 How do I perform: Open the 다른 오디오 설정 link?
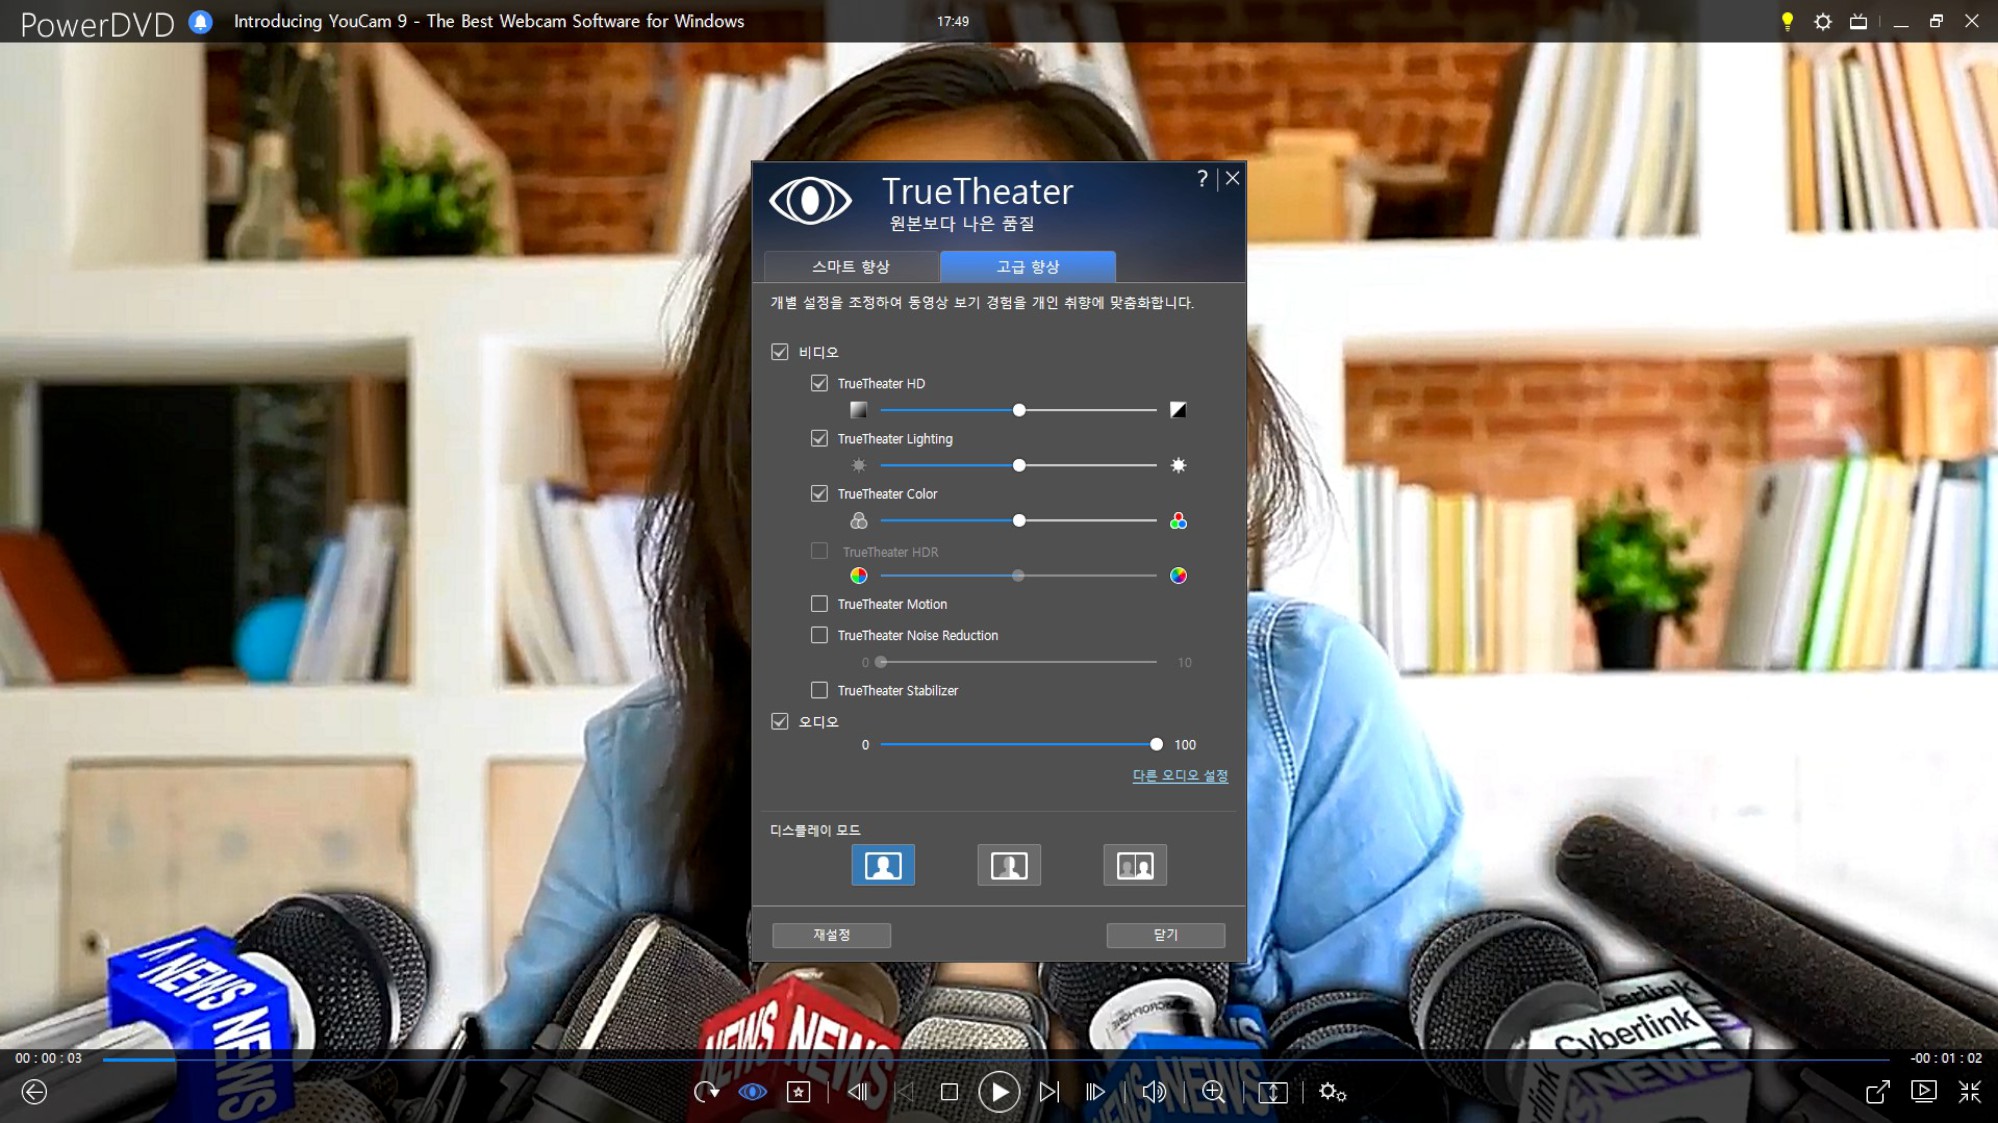[x=1179, y=776]
